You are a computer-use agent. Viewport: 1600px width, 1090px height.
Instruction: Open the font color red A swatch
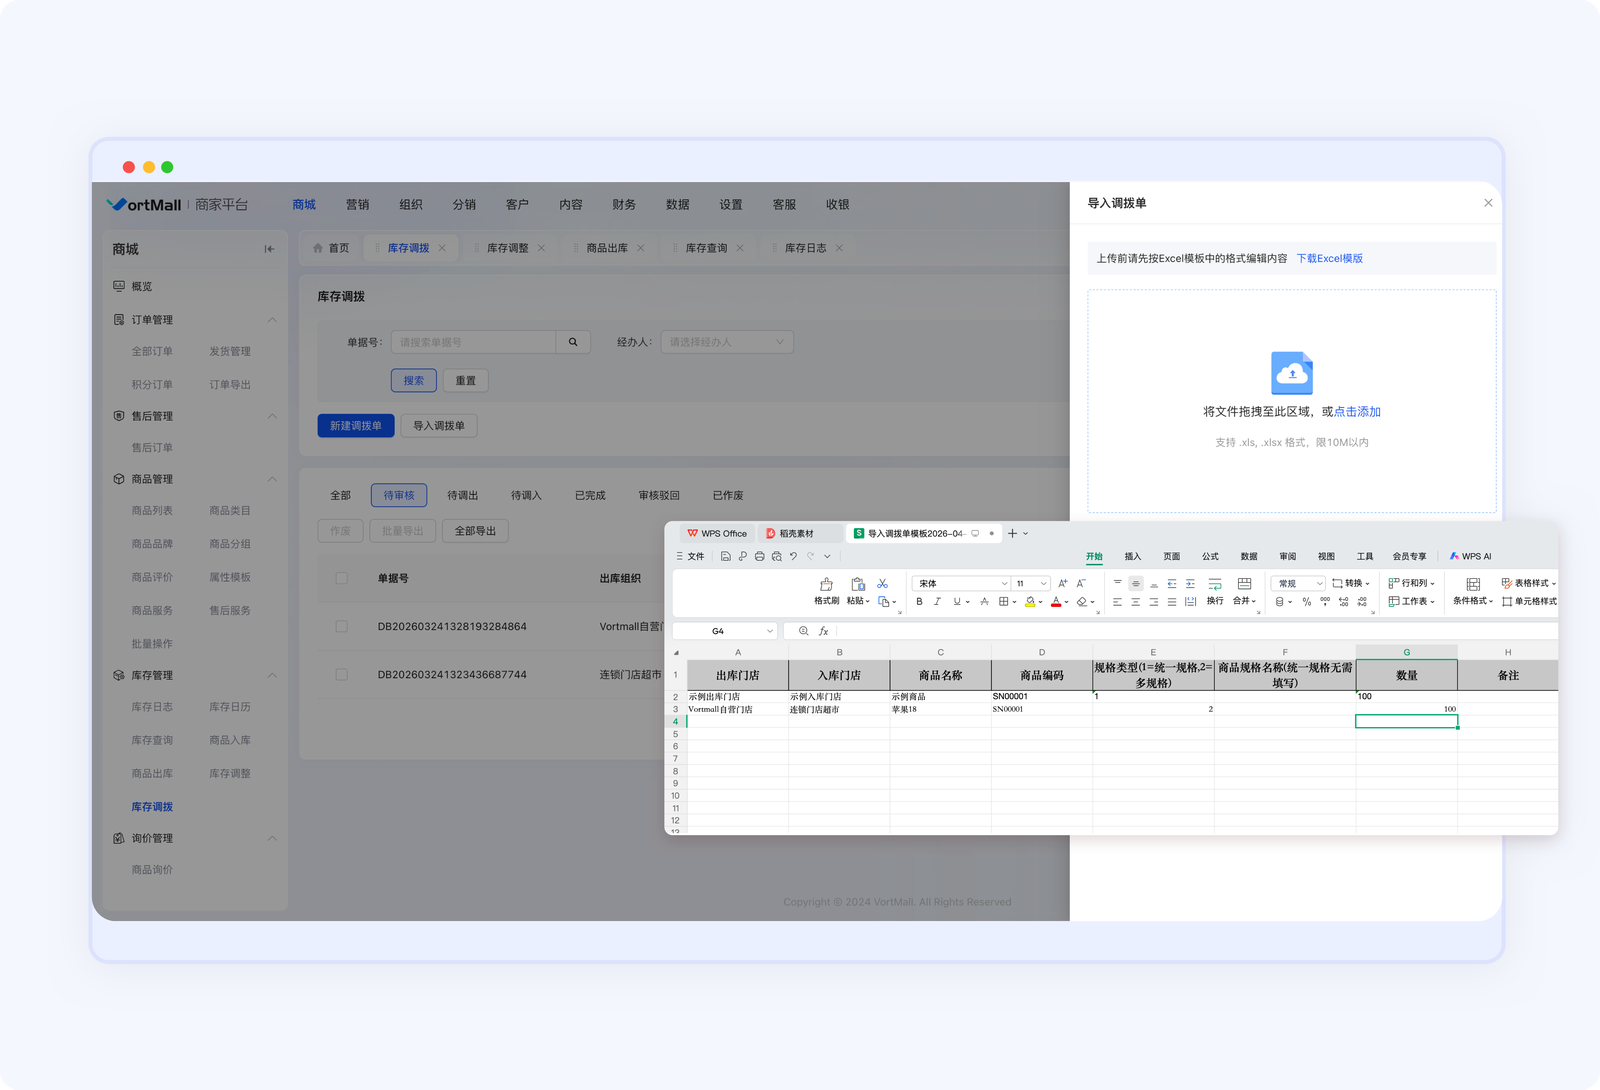tap(1055, 602)
